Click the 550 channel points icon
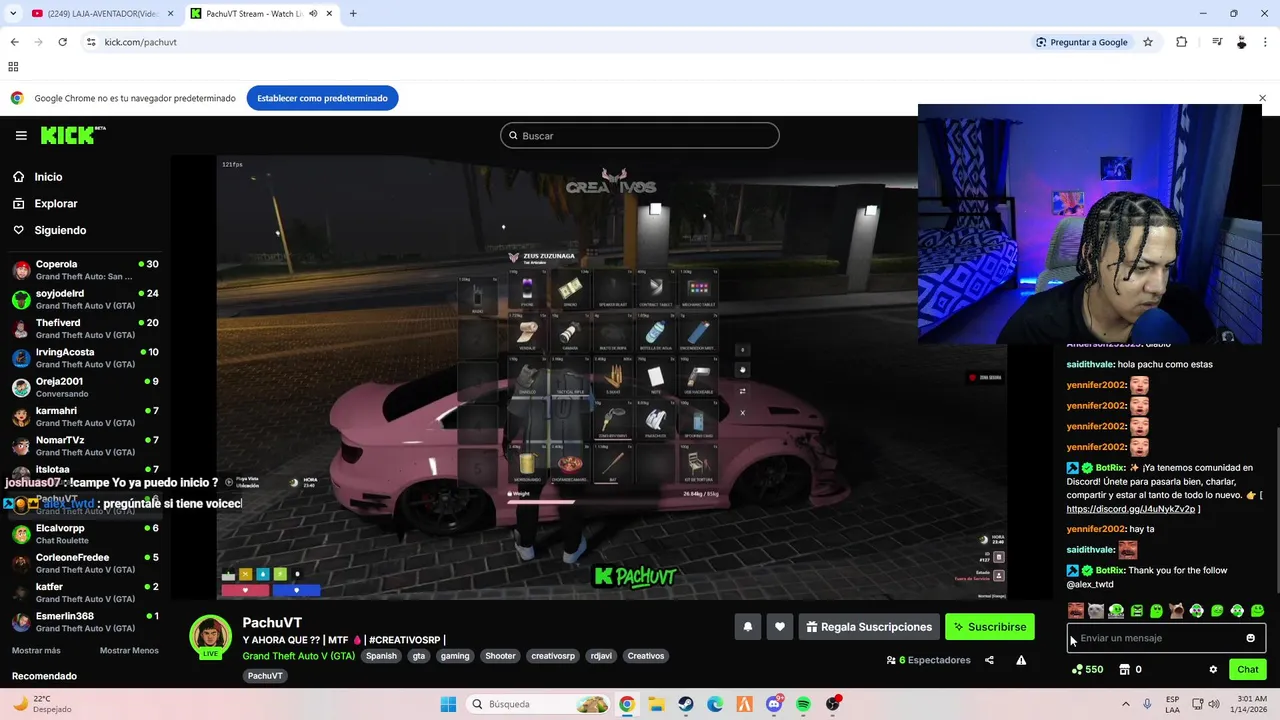This screenshot has height=720, width=1280. point(1077,670)
